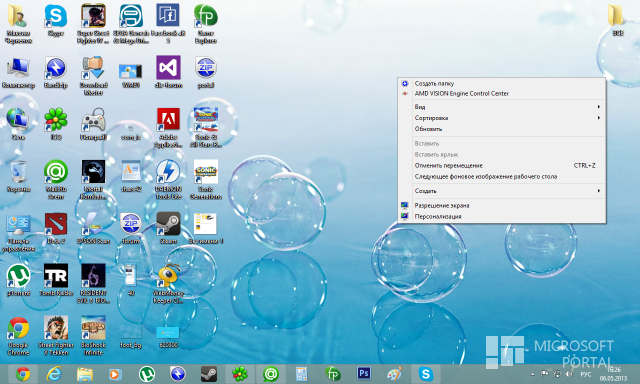Select the foot_bg image file on desktop
The height and width of the screenshot is (384, 640).
131,336
